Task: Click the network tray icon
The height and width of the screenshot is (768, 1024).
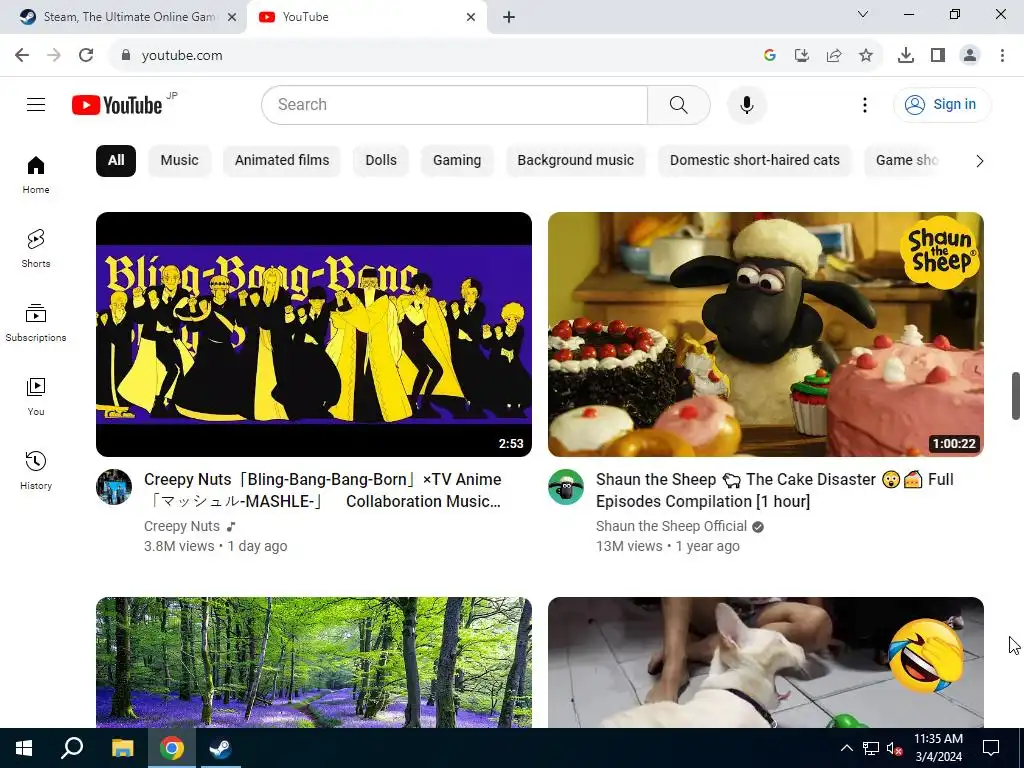Action: (871, 748)
